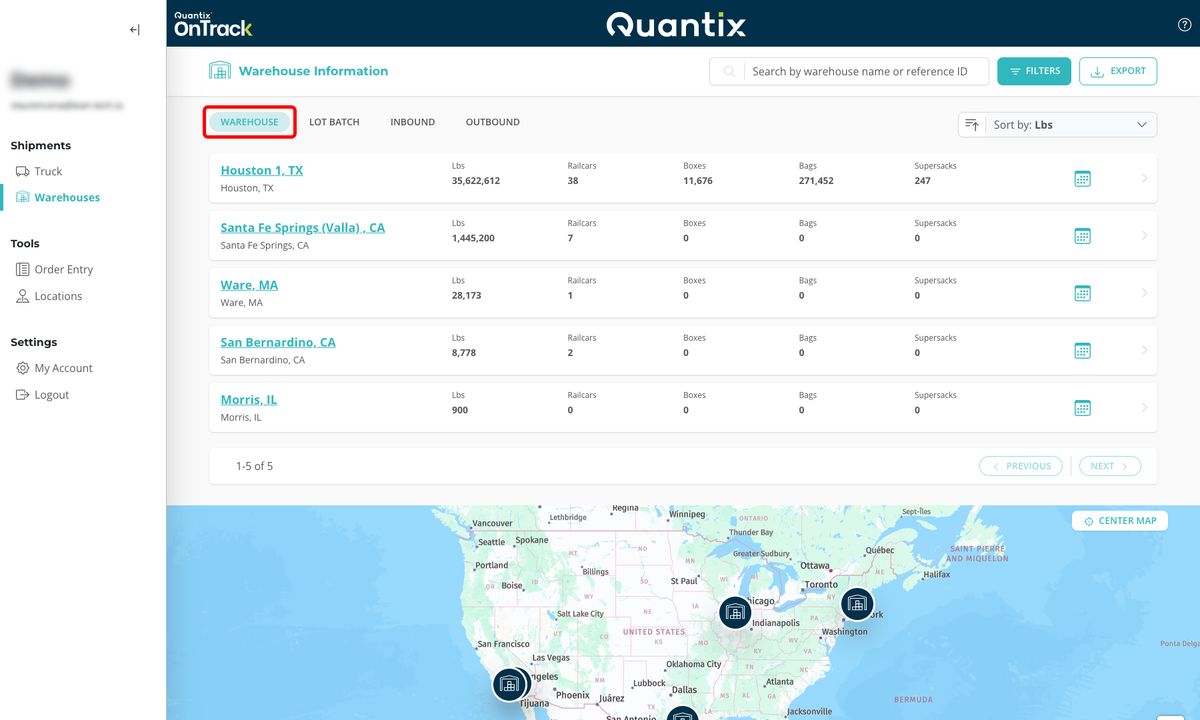Expand the San Bernardino row chevron
Viewport: 1200px width, 720px height.
click(x=1144, y=350)
